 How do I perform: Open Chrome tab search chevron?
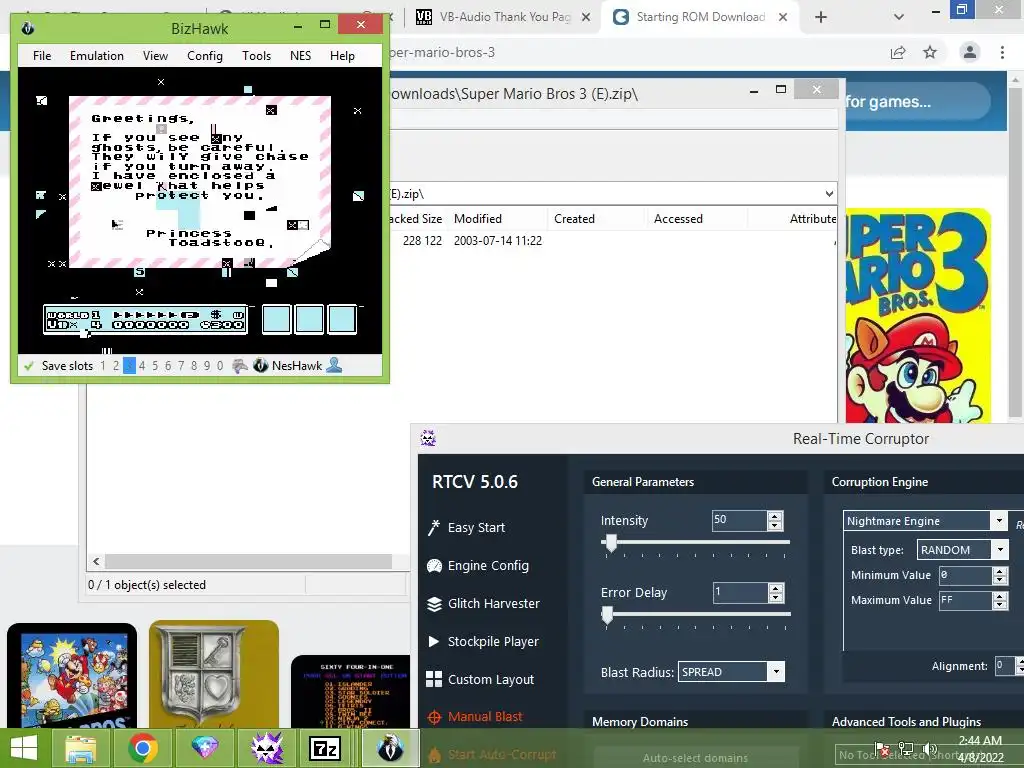click(899, 18)
